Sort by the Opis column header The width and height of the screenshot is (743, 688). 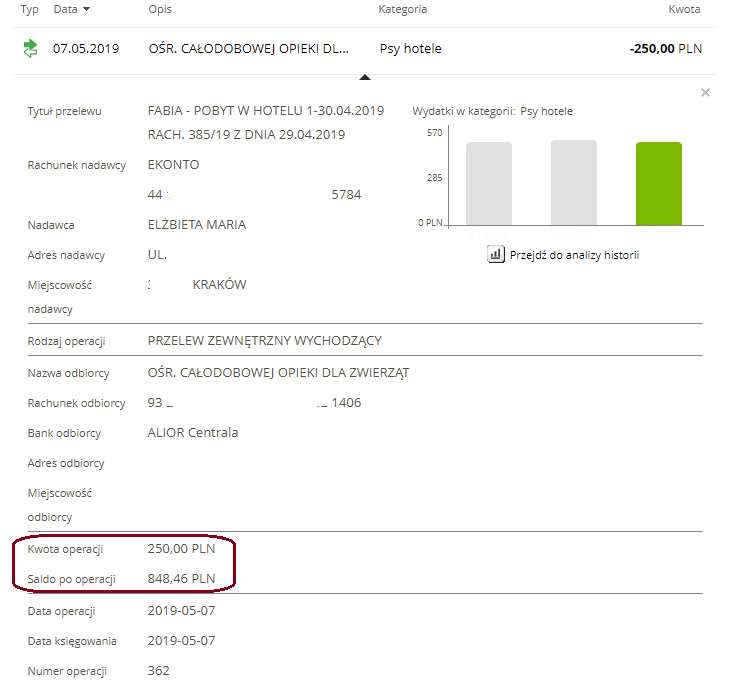coord(160,10)
